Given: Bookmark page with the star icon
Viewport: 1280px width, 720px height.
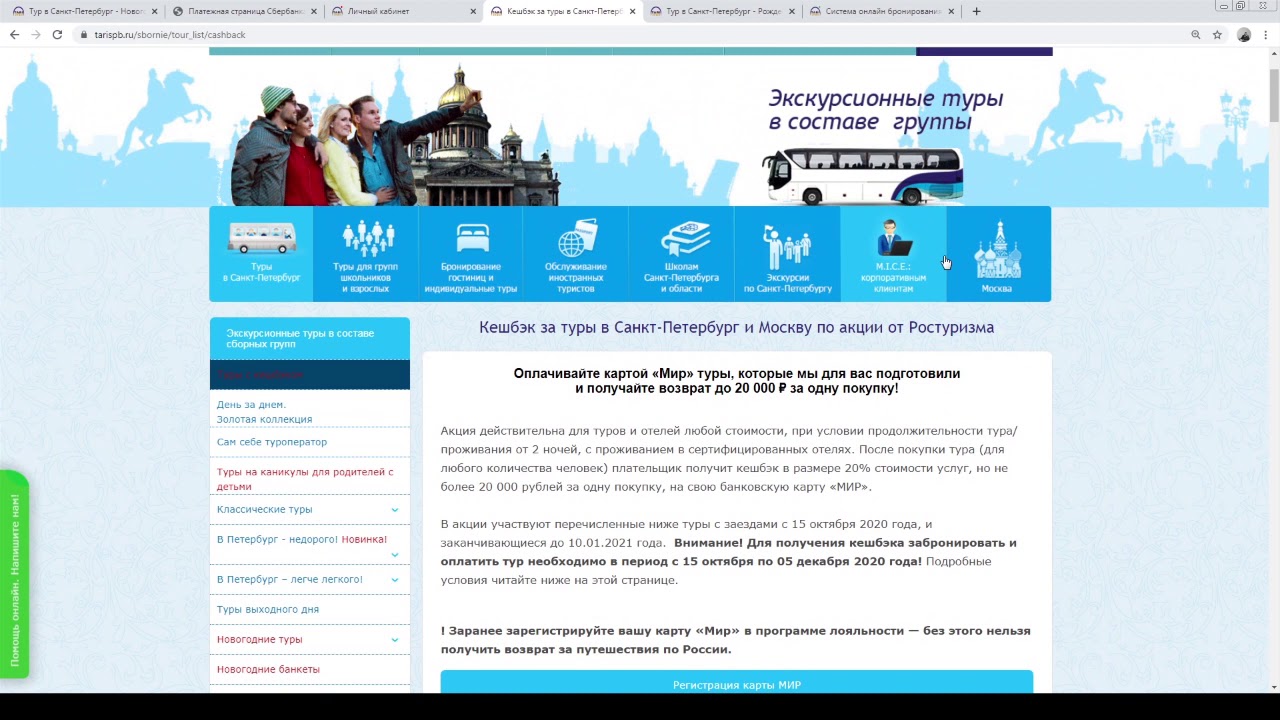Looking at the screenshot, I should [1217, 34].
